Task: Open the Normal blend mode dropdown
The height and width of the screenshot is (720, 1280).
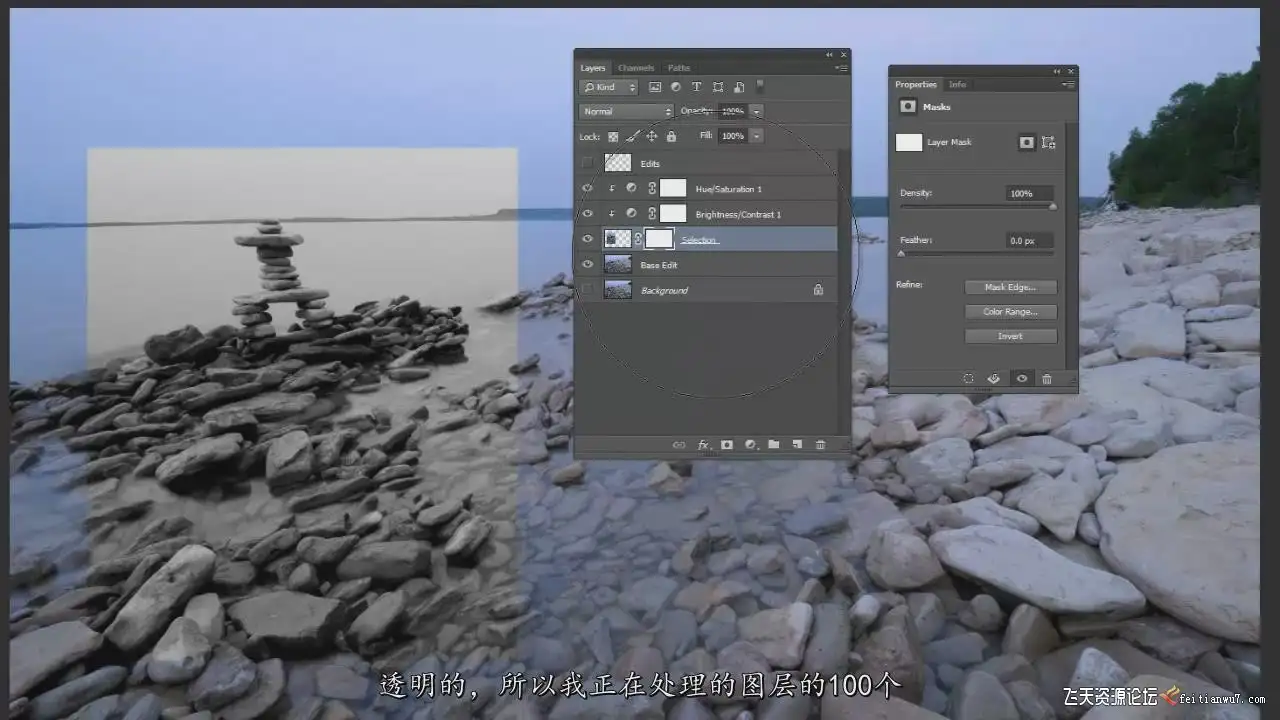Action: click(x=627, y=111)
